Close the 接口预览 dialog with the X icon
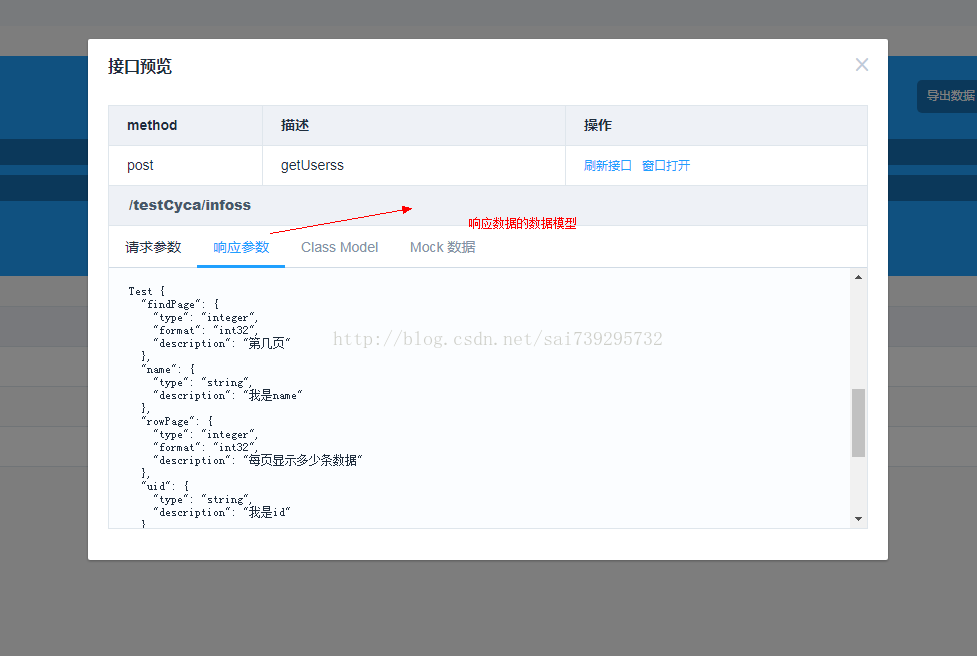The width and height of the screenshot is (977, 656). coord(862,65)
